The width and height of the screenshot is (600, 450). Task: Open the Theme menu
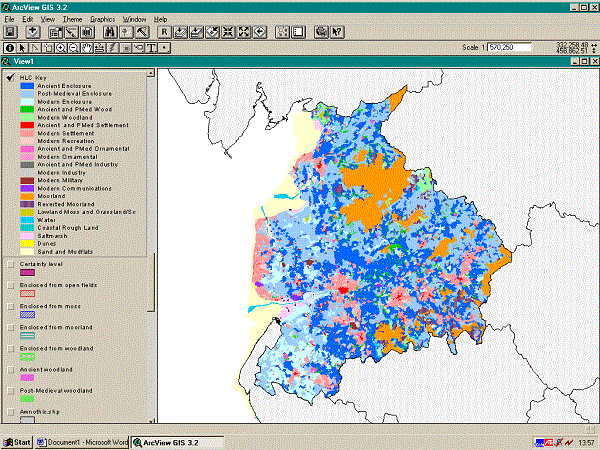72,19
